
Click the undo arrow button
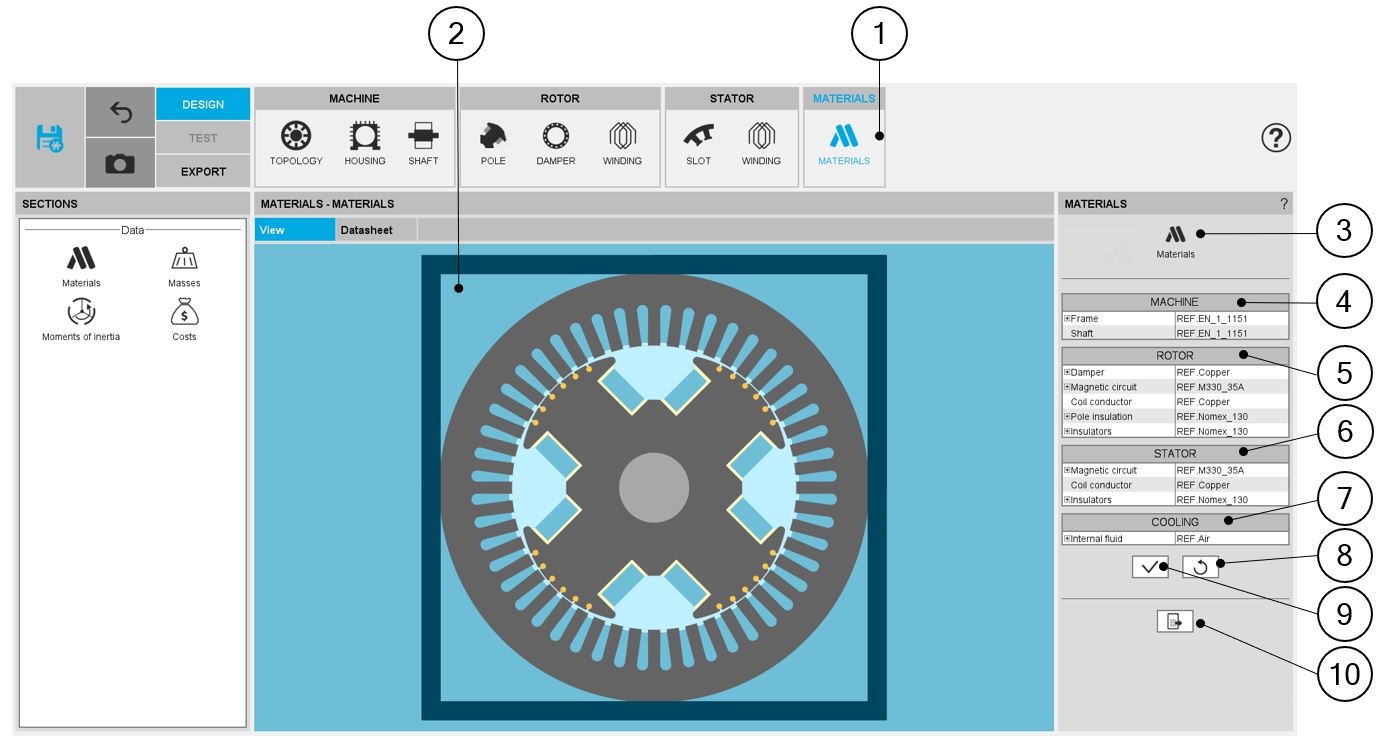pyautogui.click(x=120, y=113)
